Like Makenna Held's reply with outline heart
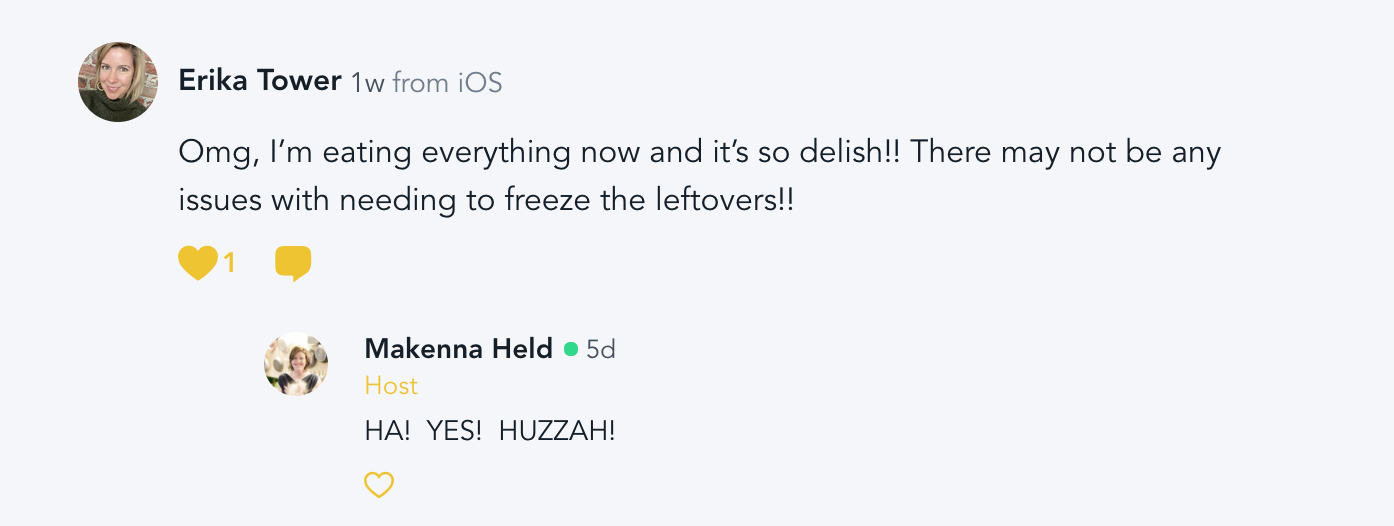This screenshot has height=526, width=1394. [379, 486]
